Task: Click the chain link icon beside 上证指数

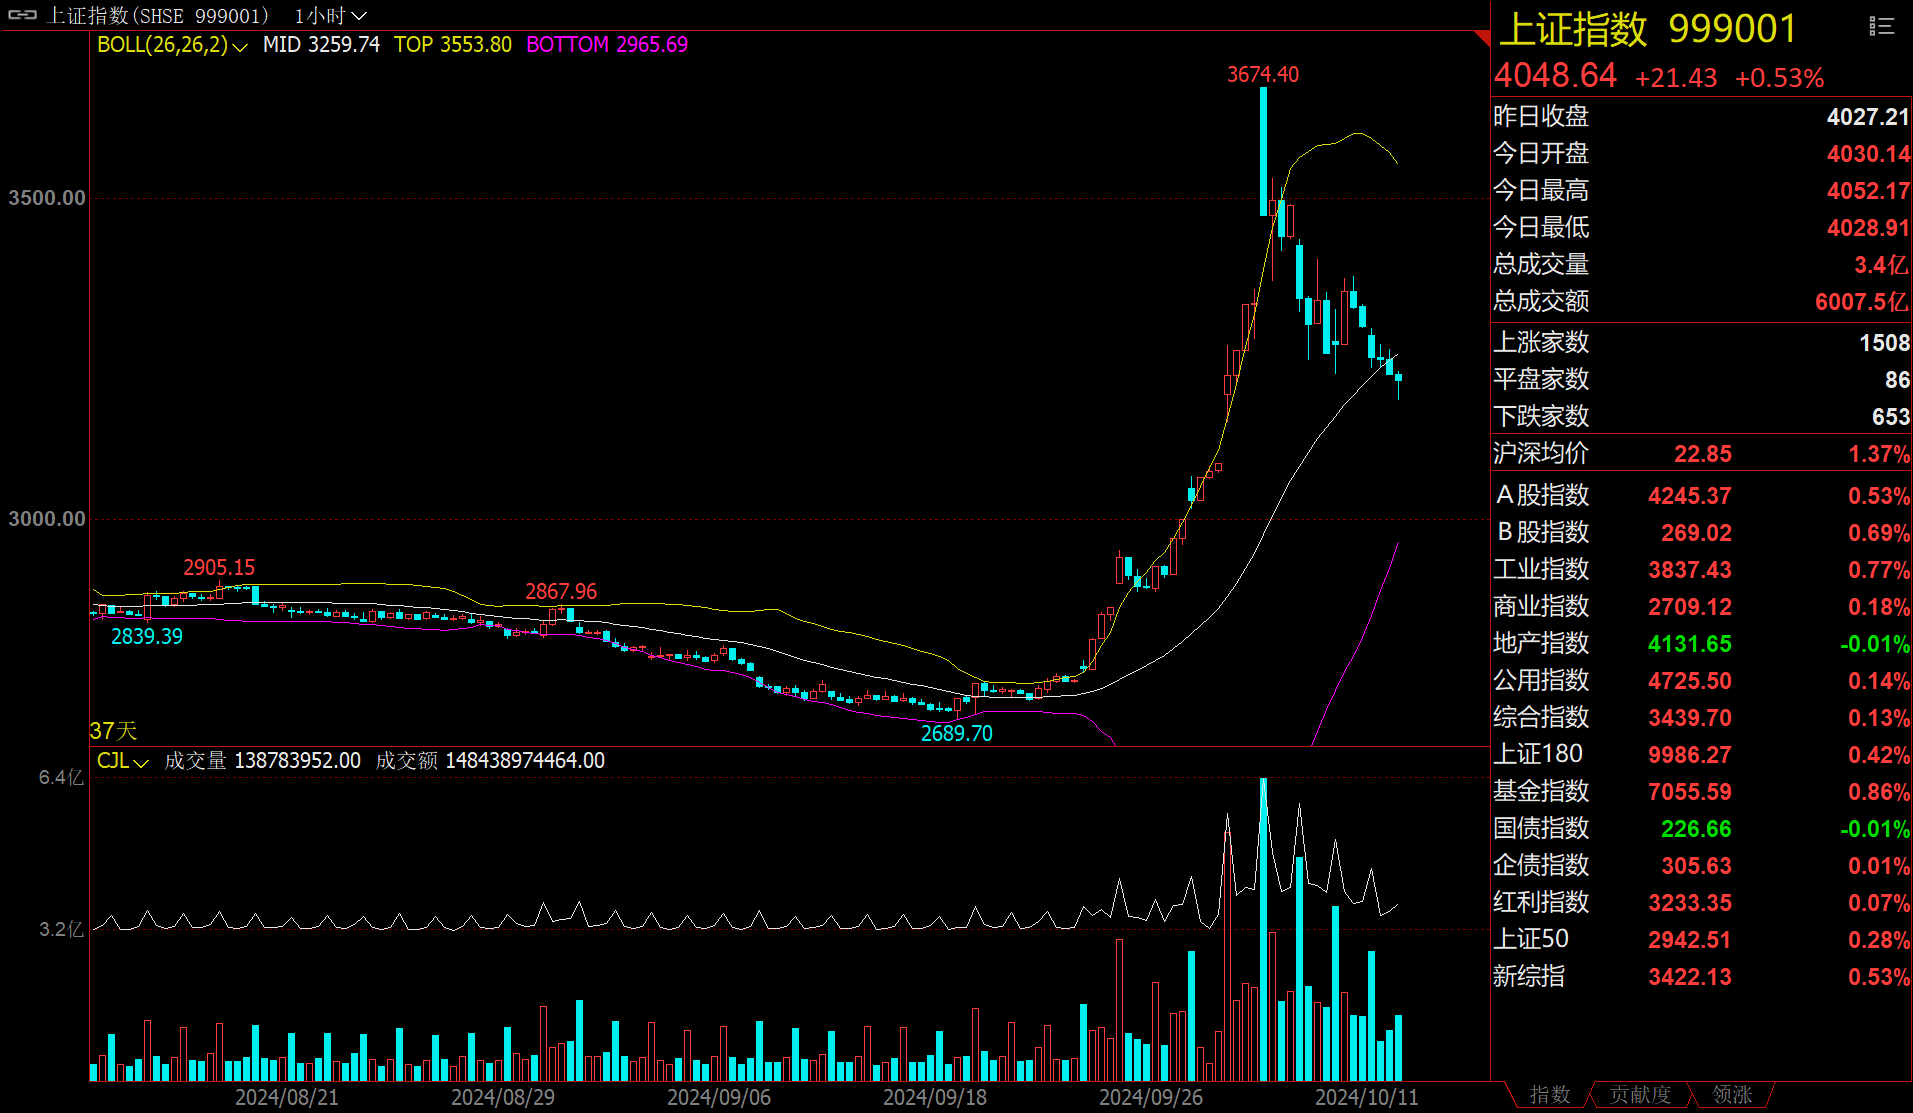Action: 22,15
